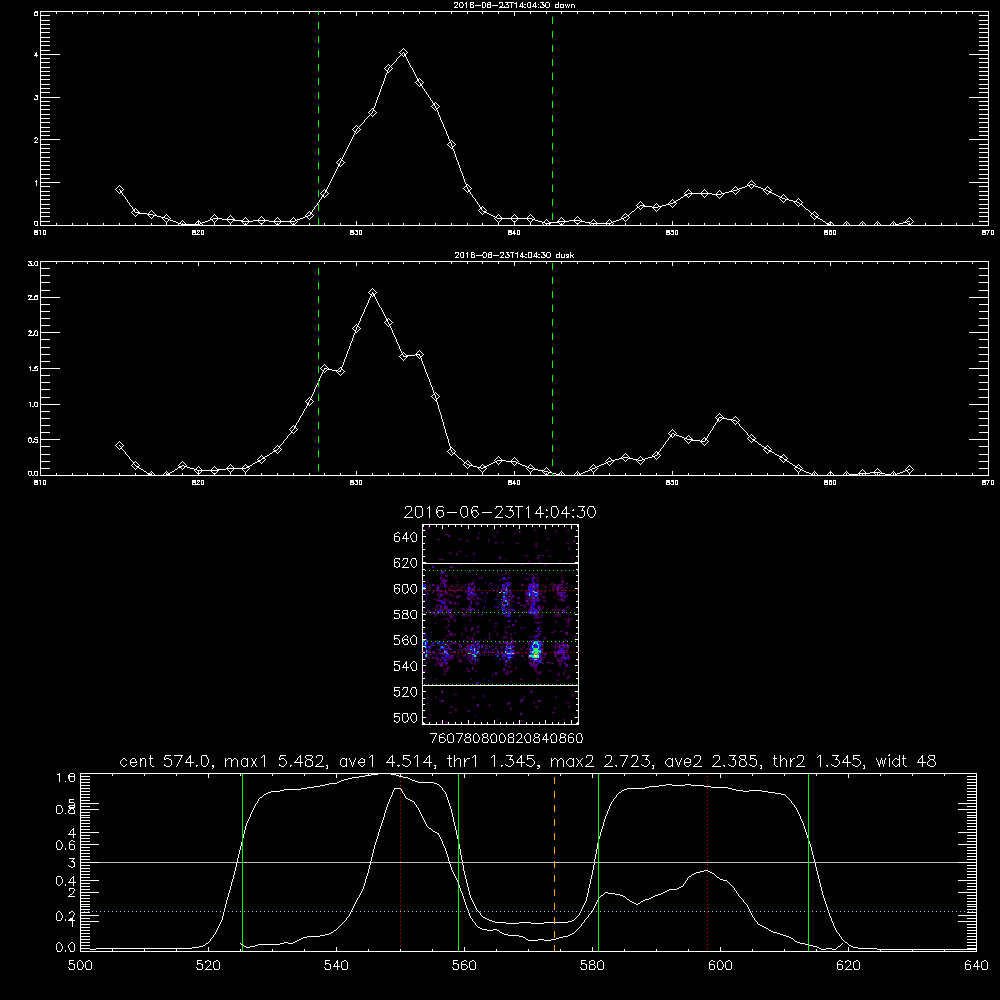The width and height of the screenshot is (1000, 1000).
Task: Click the heatmap y-axis label '560'
Action: (x=406, y=640)
